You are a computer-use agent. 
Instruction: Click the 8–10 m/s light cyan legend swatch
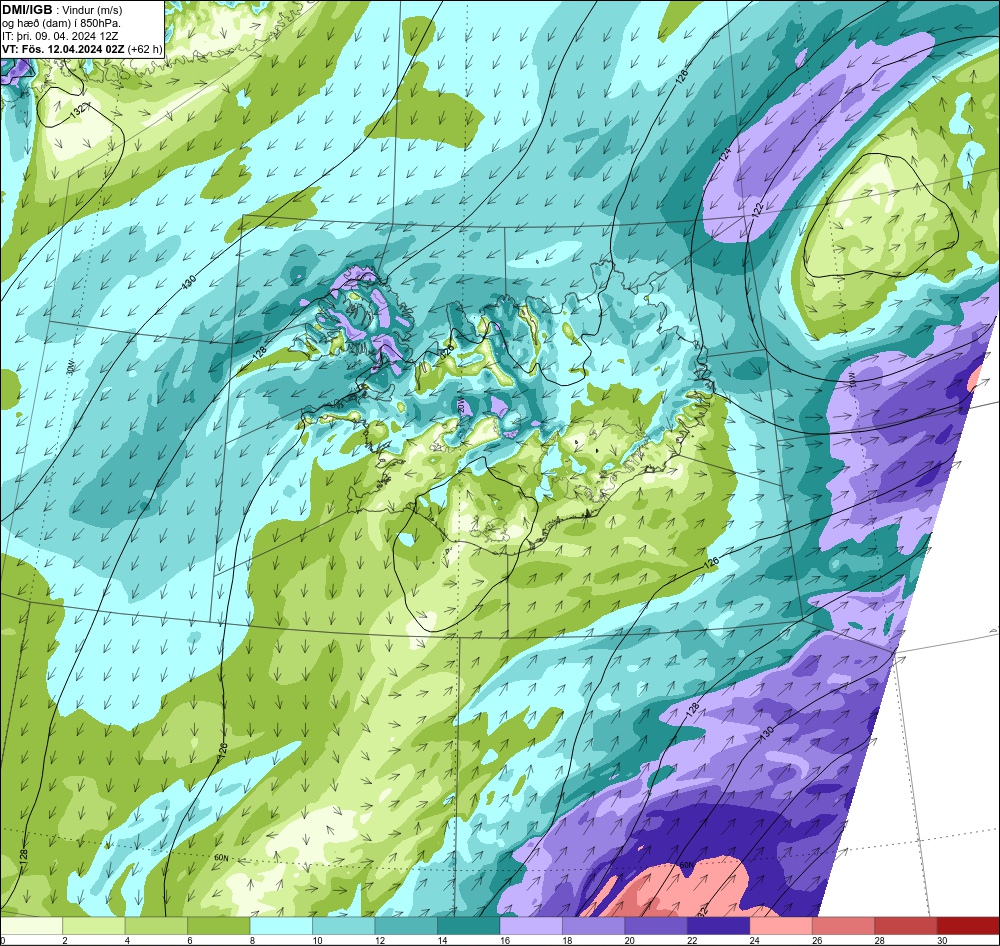pyautogui.click(x=281, y=926)
